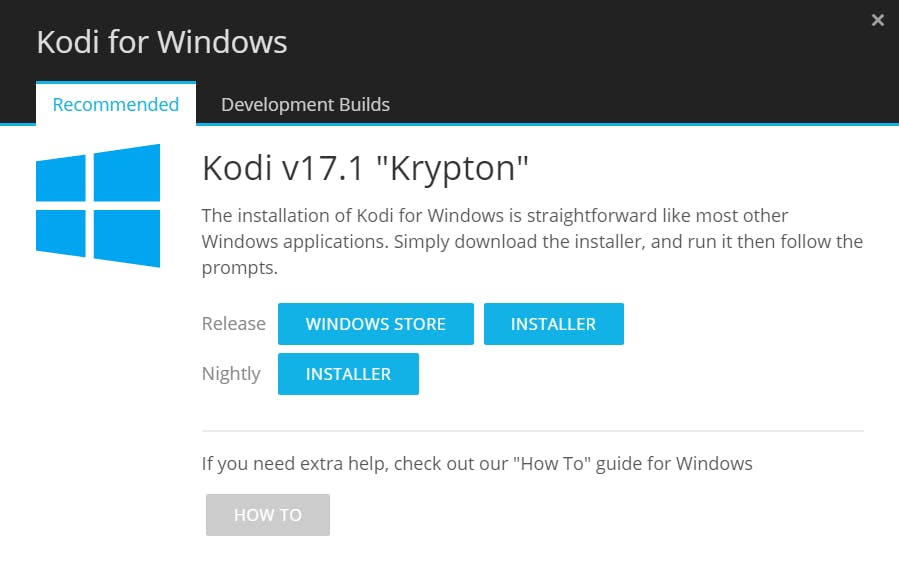The image size is (899, 570).
Task: Click the upper-left pane of the Windows logo
Action: point(62,179)
